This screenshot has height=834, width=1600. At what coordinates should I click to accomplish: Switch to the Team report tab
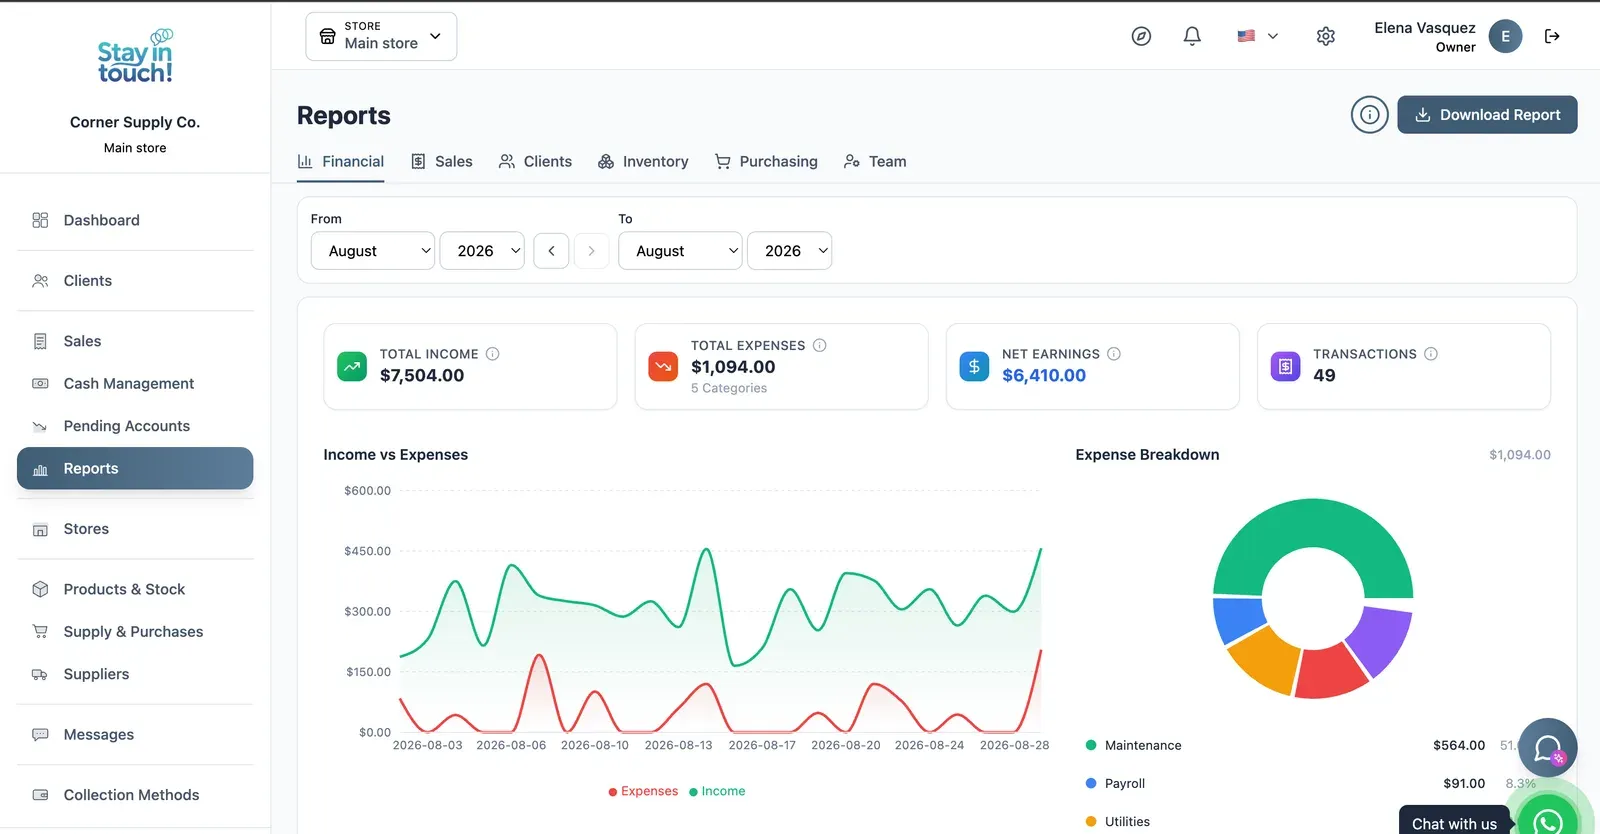[875, 162]
